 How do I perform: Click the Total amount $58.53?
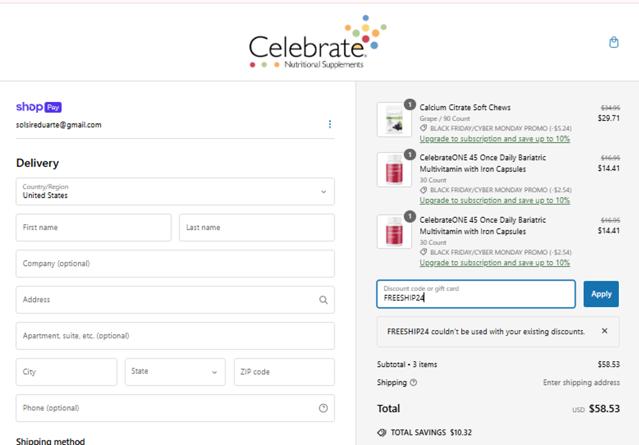tap(604, 408)
